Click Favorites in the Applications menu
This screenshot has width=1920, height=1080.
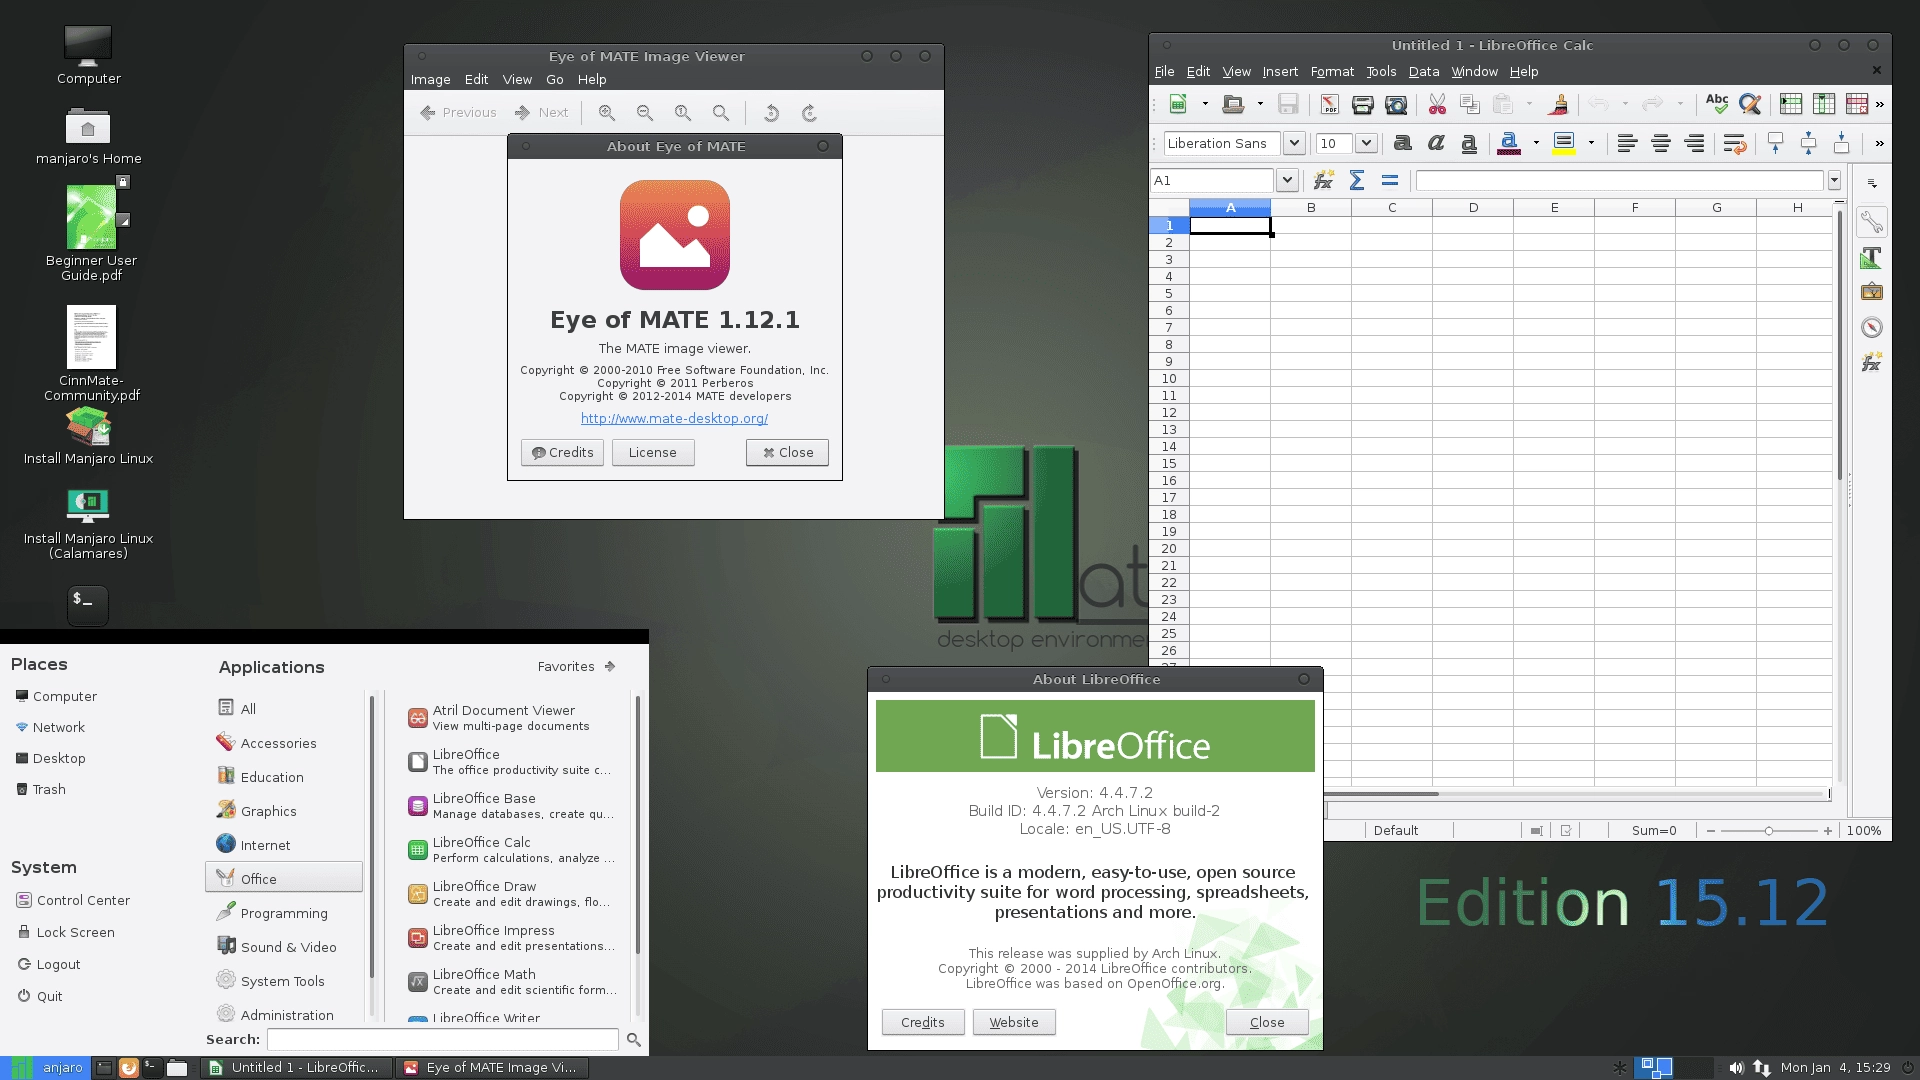pyautogui.click(x=576, y=667)
